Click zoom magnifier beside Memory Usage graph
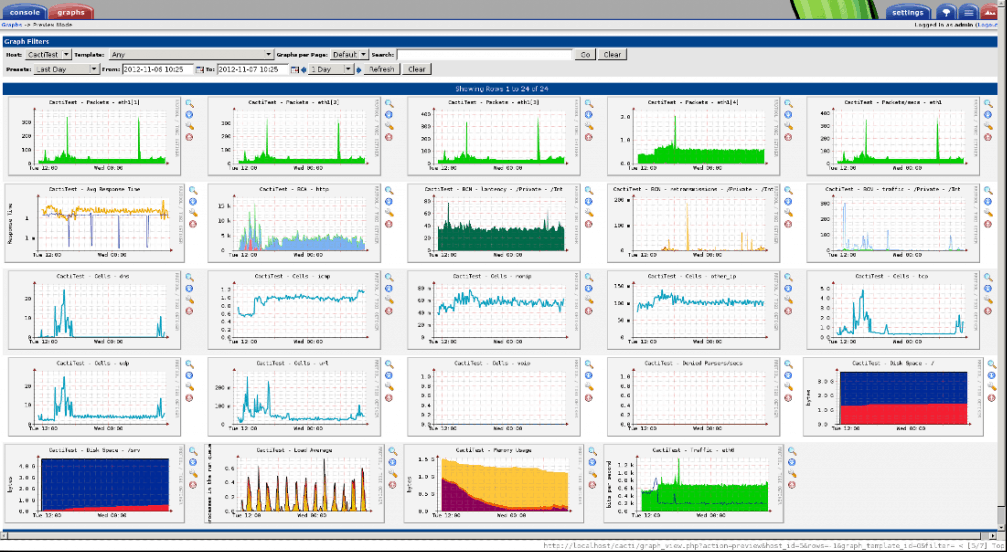Image resolution: width=1007 pixels, height=552 pixels. tap(593, 451)
